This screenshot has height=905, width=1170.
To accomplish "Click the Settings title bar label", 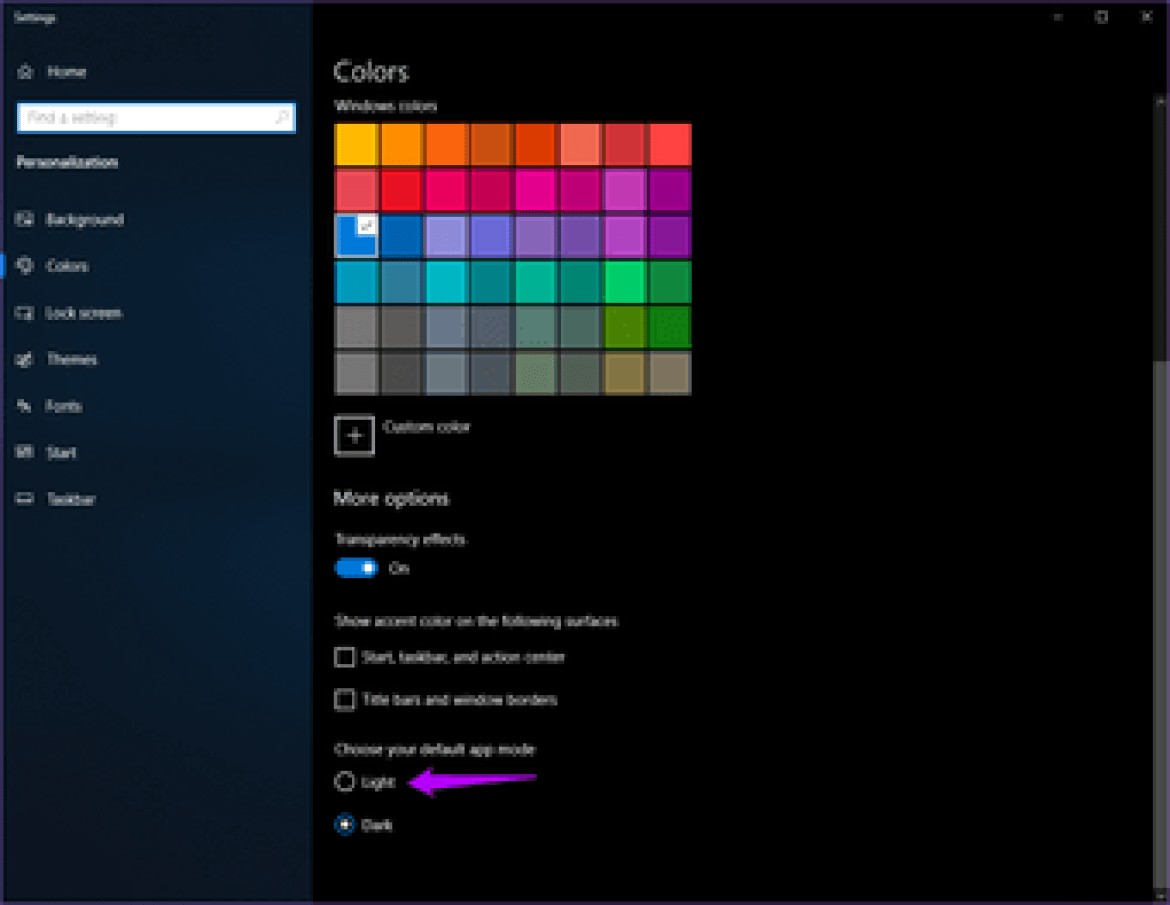I will click(35, 17).
